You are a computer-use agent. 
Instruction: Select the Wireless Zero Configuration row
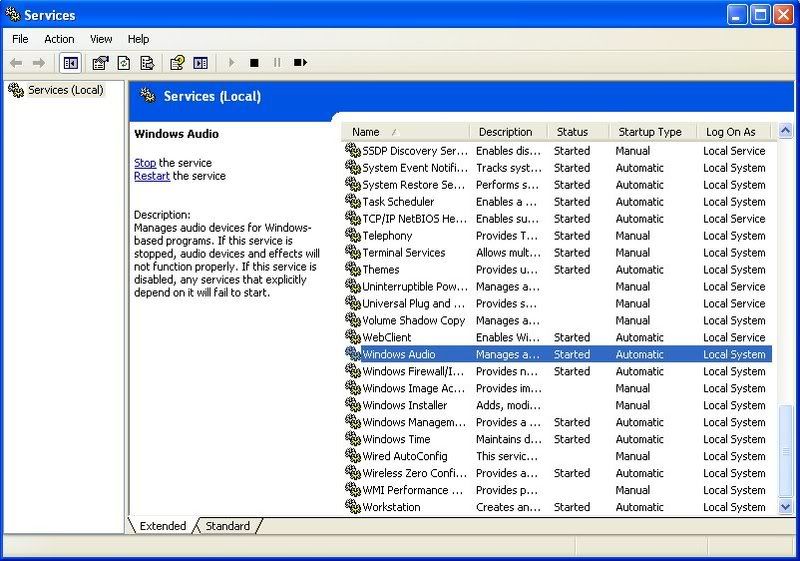coord(558,473)
